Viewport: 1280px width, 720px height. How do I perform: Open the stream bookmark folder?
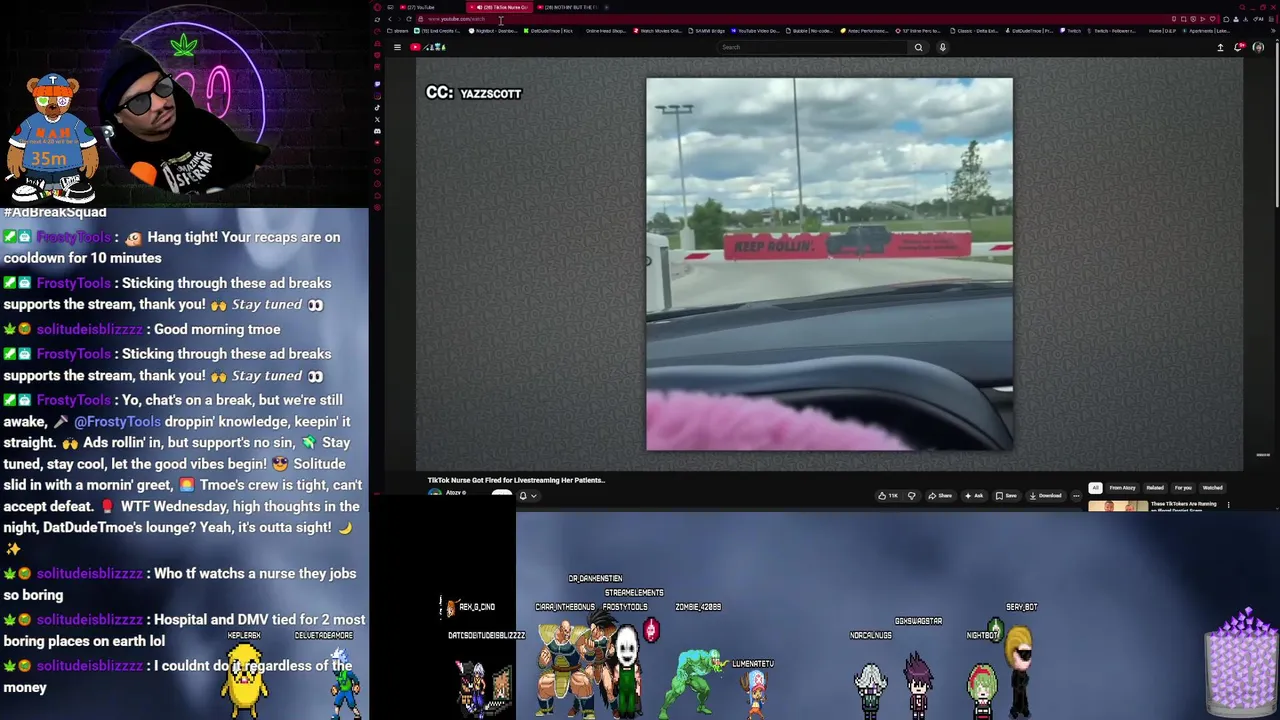point(397,31)
